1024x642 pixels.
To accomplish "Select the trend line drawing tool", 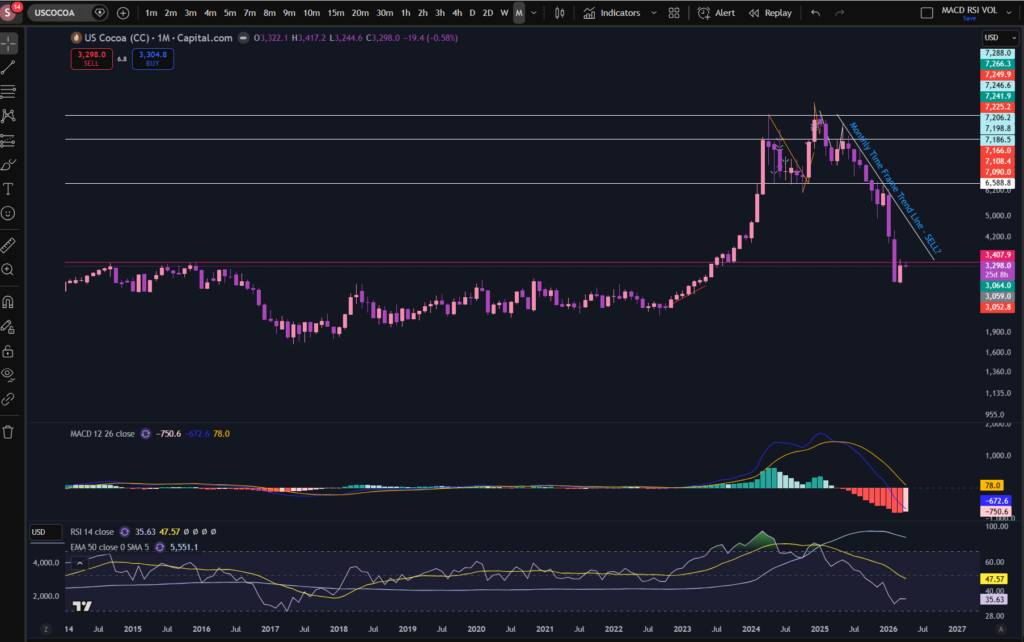I will coord(8,67).
